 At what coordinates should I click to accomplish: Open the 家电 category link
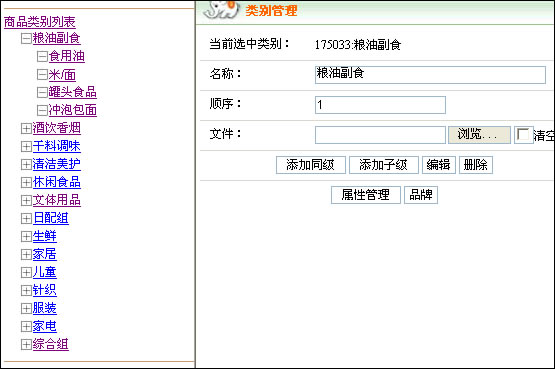click(x=45, y=327)
